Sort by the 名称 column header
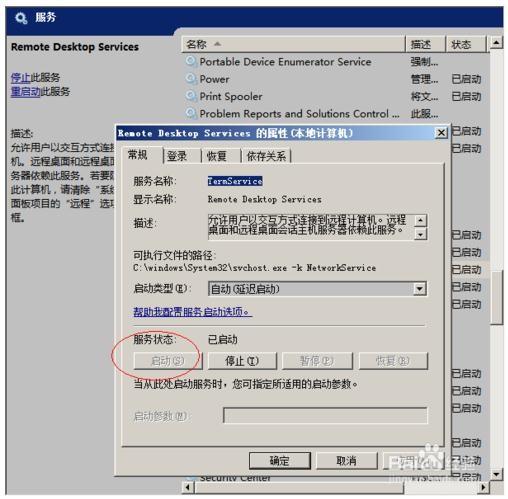The image size is (508, 499). (x=293, y=44)
